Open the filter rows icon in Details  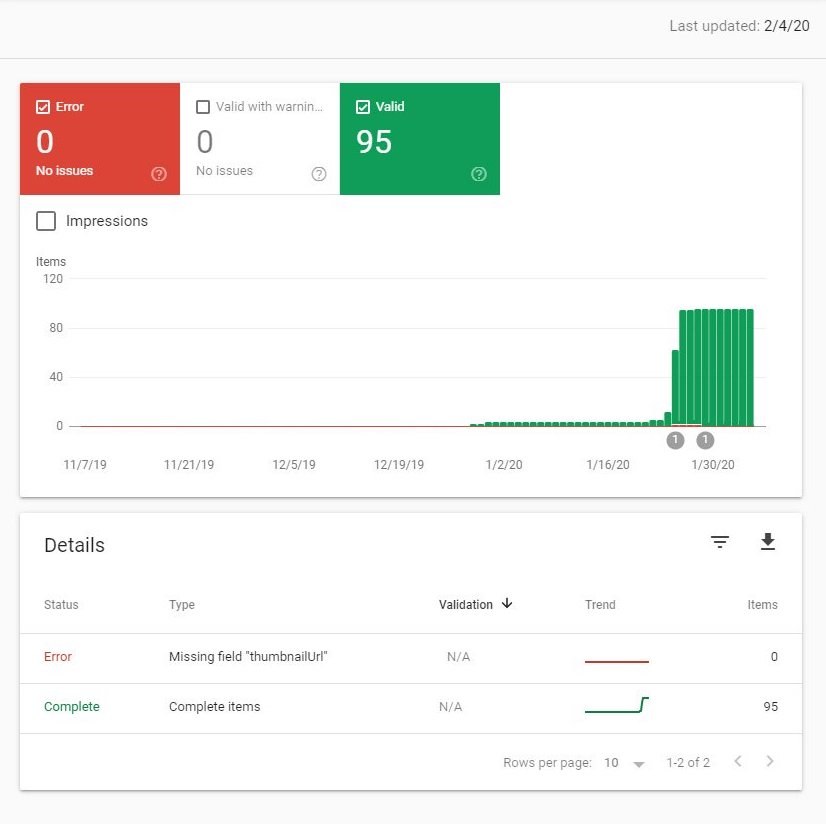(x=720, y=542)
